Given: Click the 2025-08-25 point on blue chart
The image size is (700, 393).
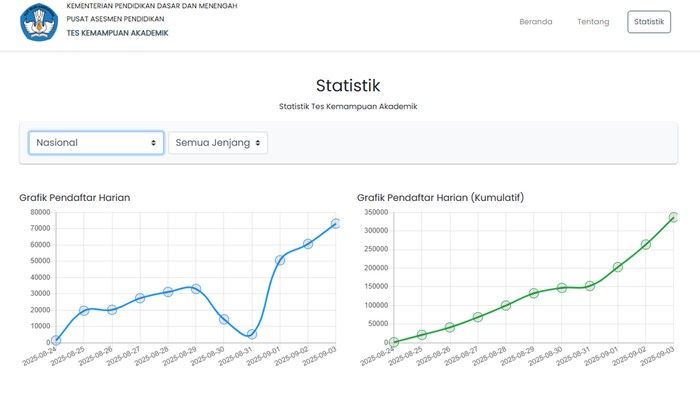Looking at the screenshot, I should click(84, 310).
